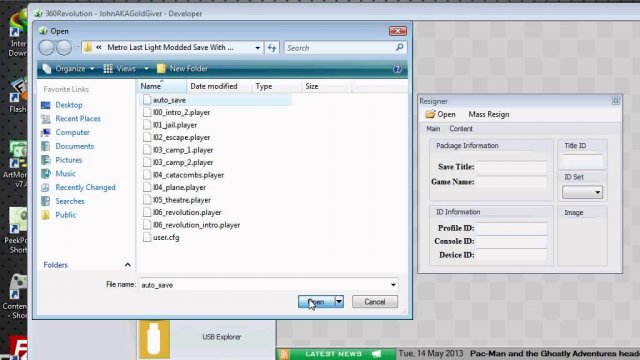This screenshot has width=640, height=360.
Task: Switch to the Main tab in Resigner
Action: click(433, 129)
